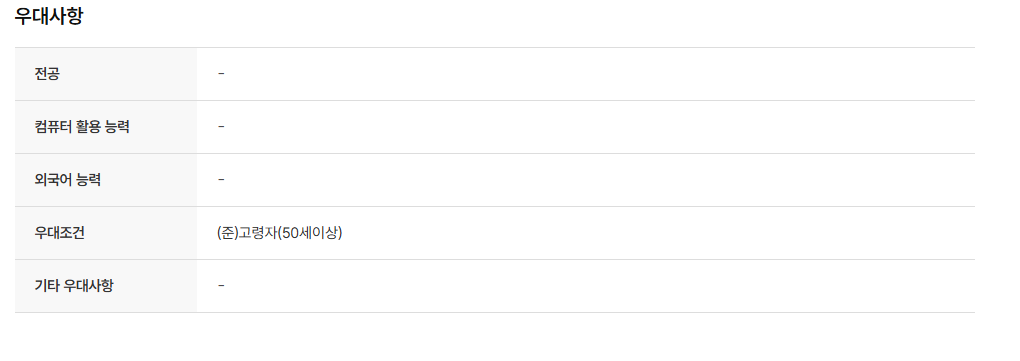This screenshot has width=1020, height=361.
Task: Click the word 우대사항 in last row
Action: pos(88,286)
